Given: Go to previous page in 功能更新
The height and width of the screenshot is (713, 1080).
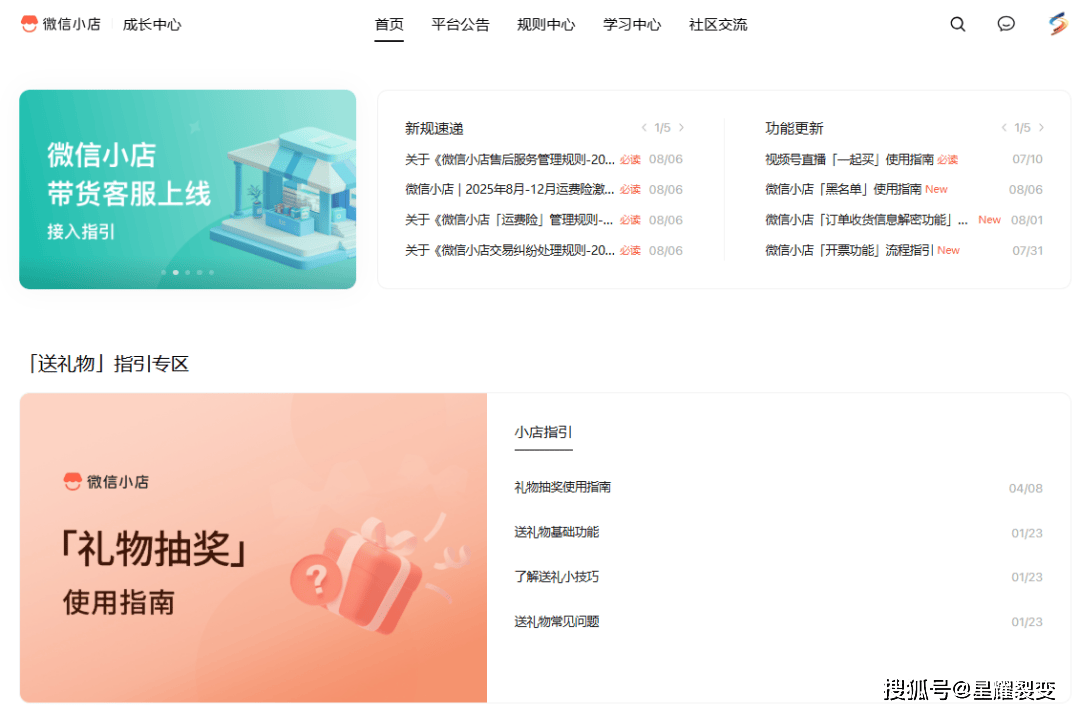Looking at the screenshot, I should click(1004, 127).
